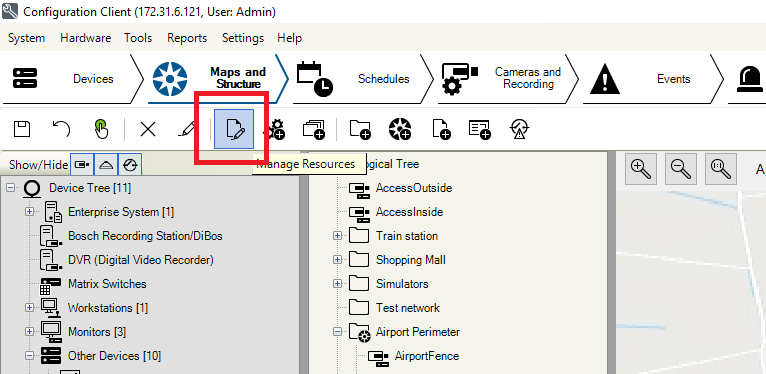Select the Test network folder
This screenshot has height=374, width=766.
(407, 308)
